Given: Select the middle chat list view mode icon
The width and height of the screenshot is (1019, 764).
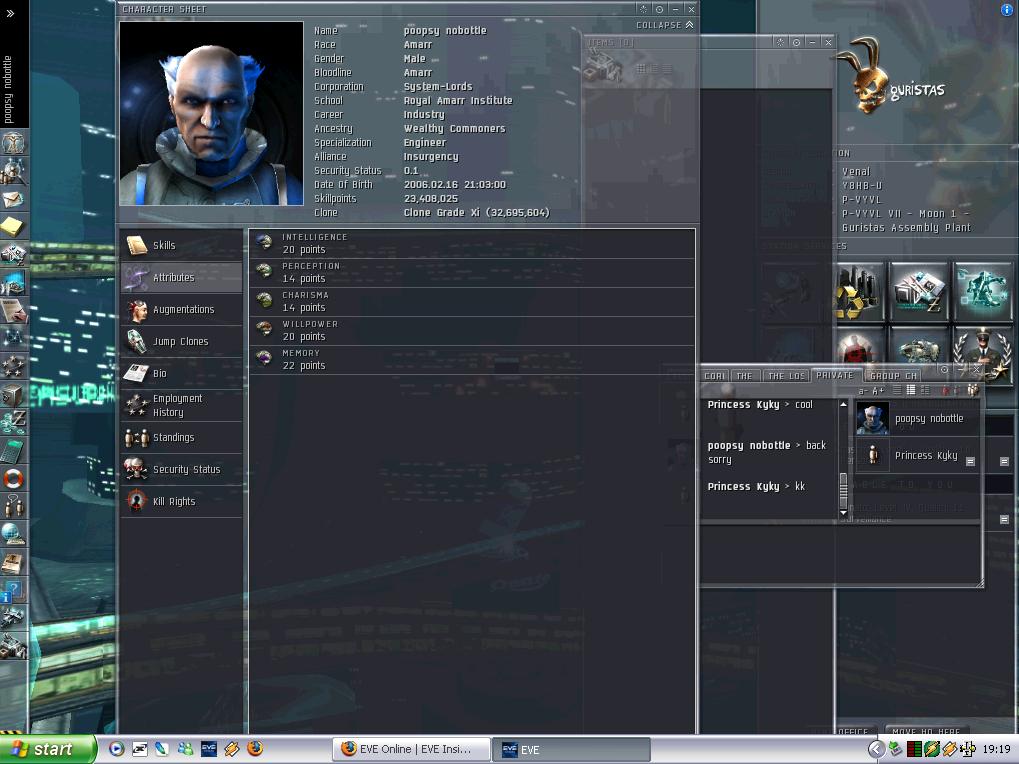Looking at the screenshot, I should [910, 390].
